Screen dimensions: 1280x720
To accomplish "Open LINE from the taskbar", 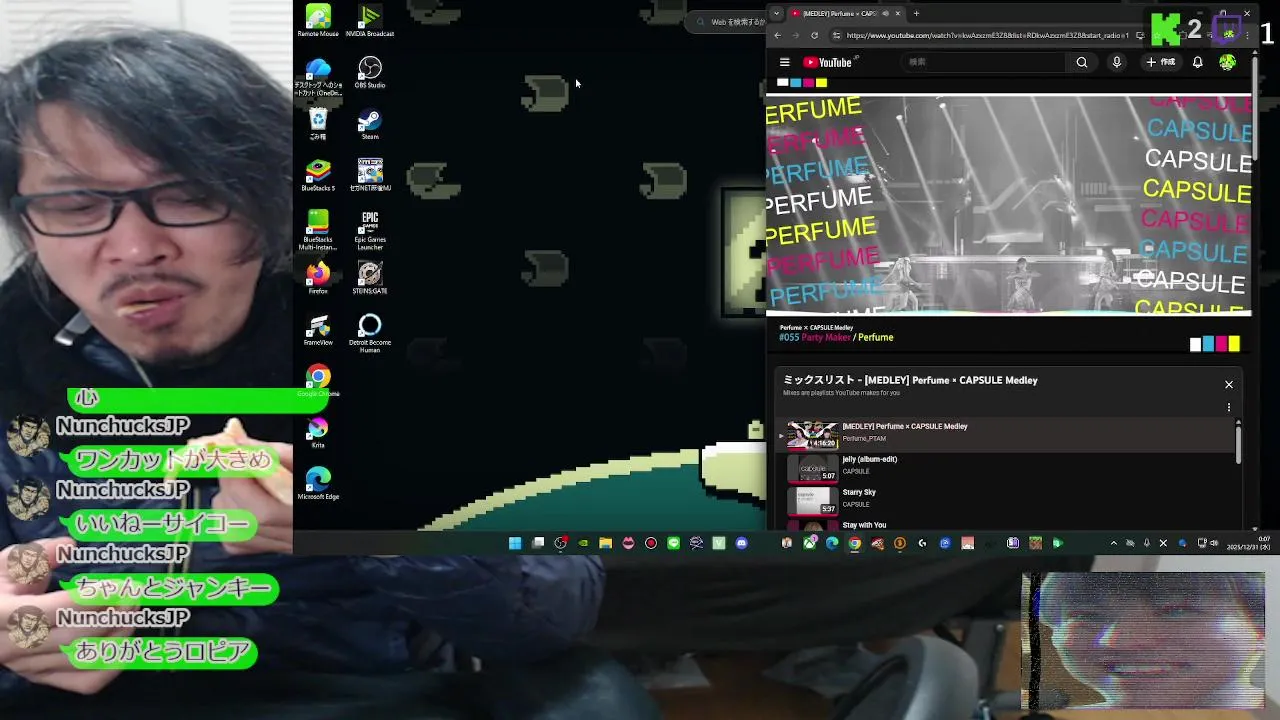I will pos(673,543).
